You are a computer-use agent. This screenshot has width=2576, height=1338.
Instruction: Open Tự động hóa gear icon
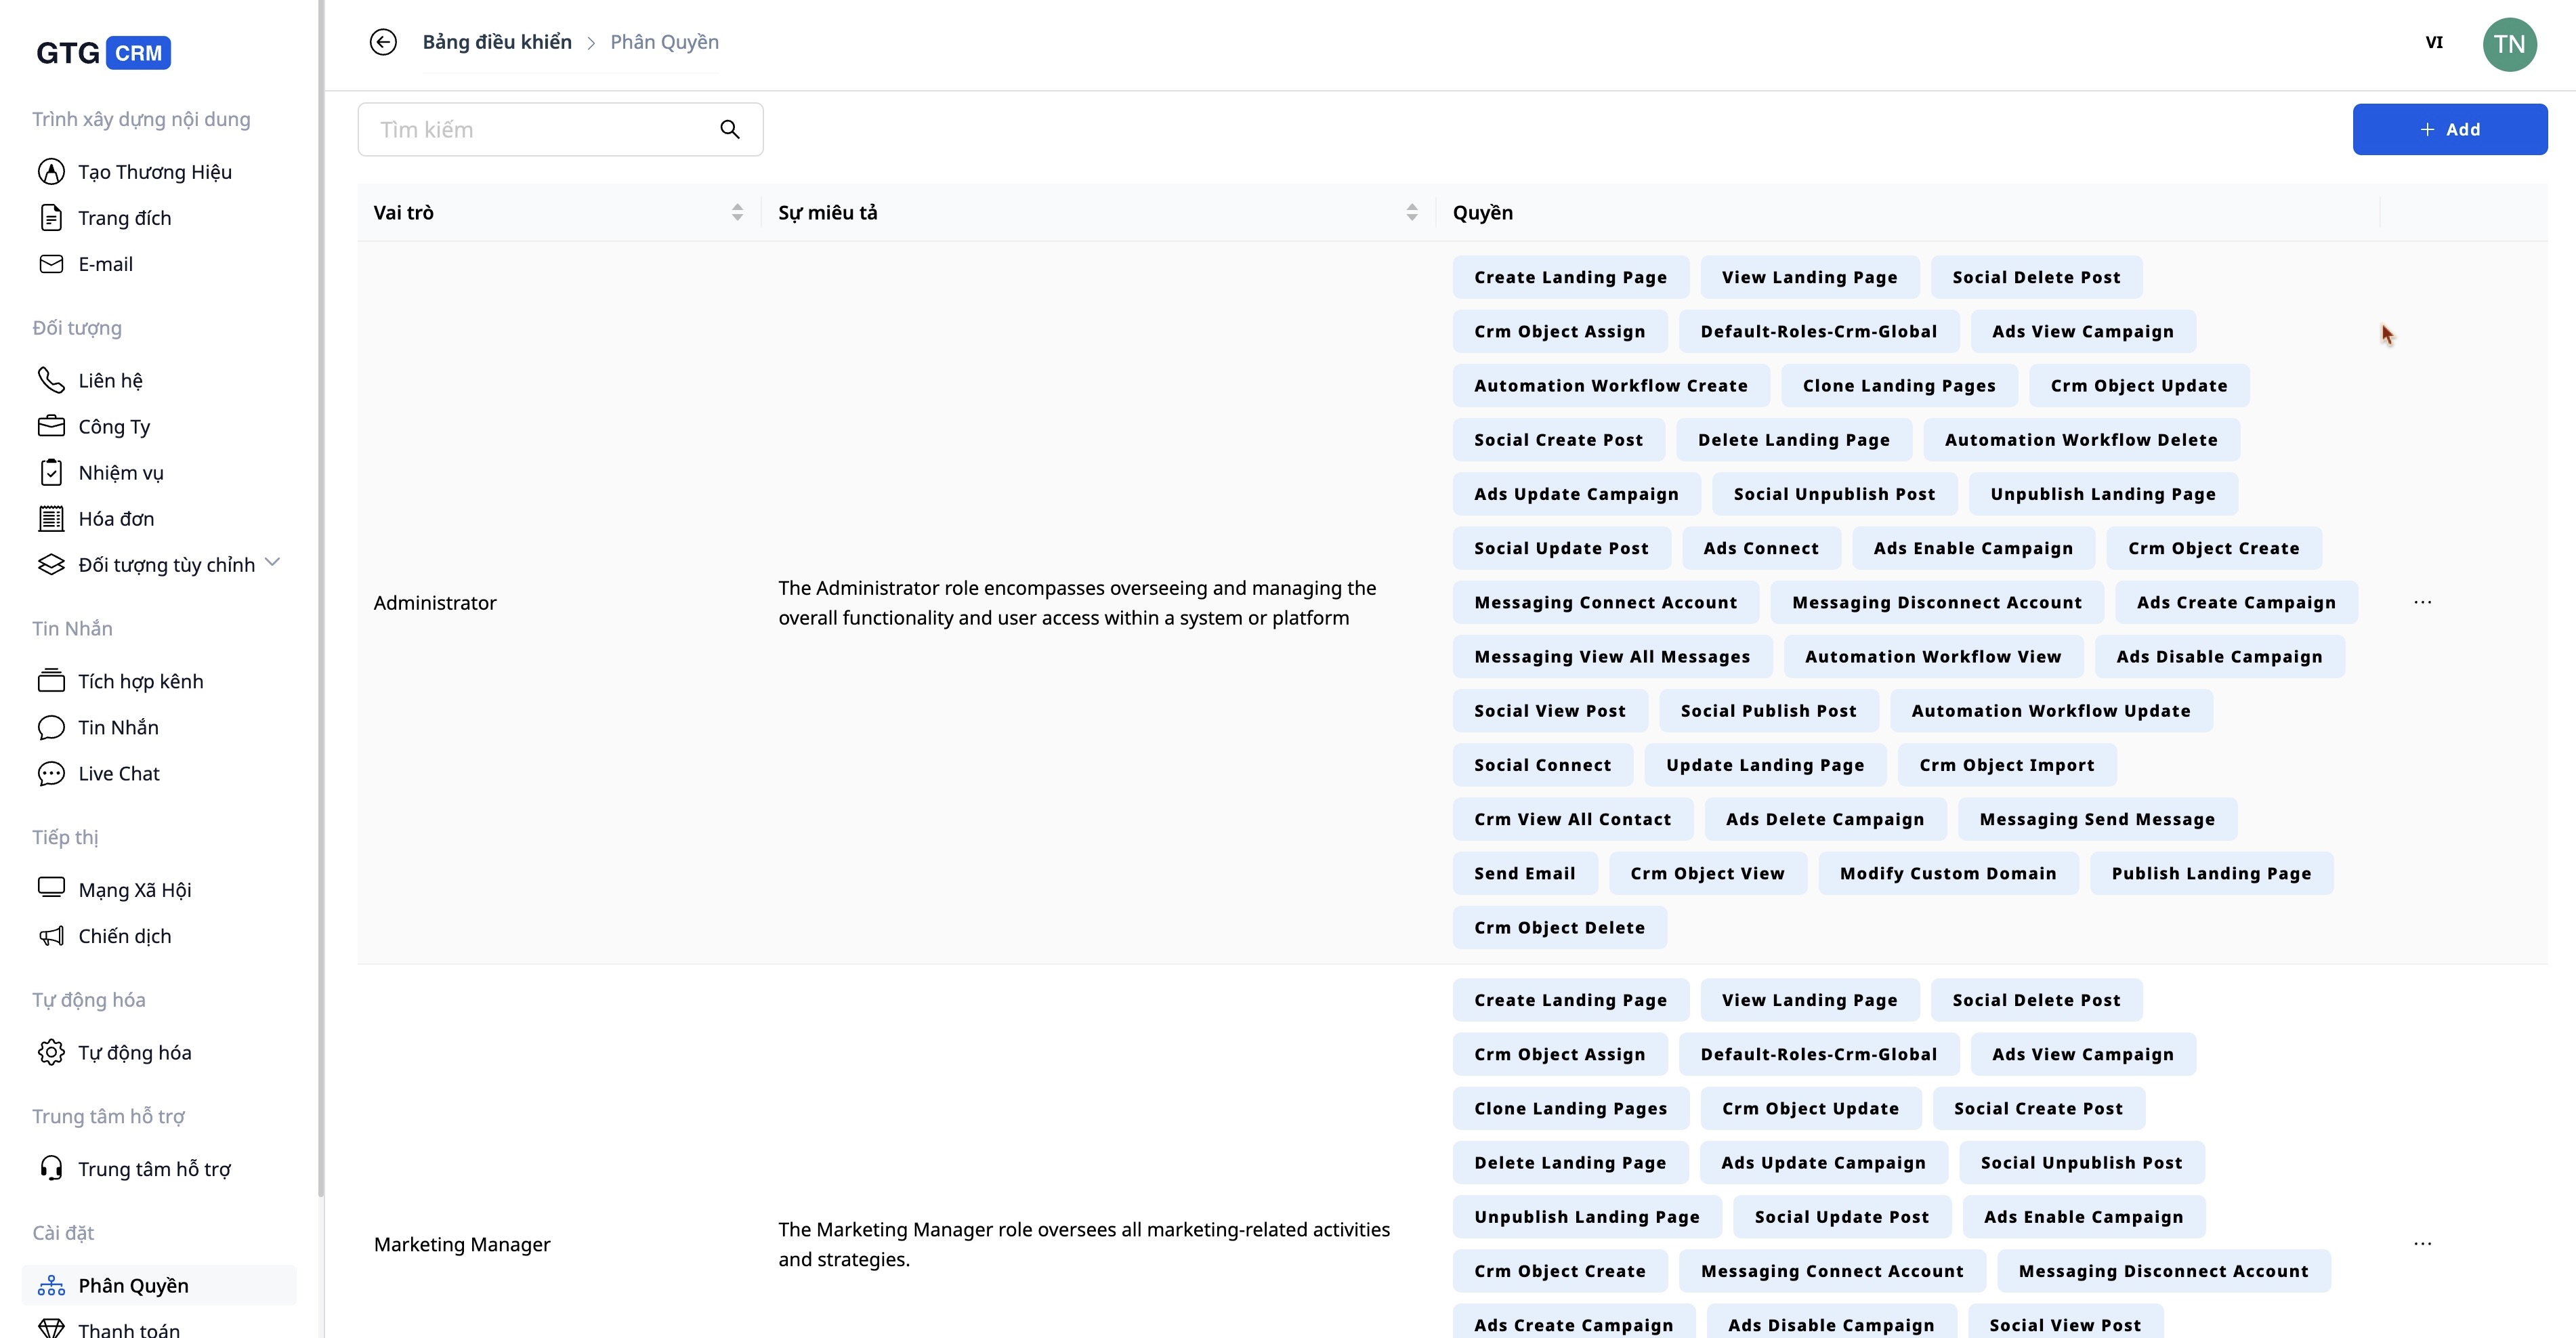[51, 1052]
